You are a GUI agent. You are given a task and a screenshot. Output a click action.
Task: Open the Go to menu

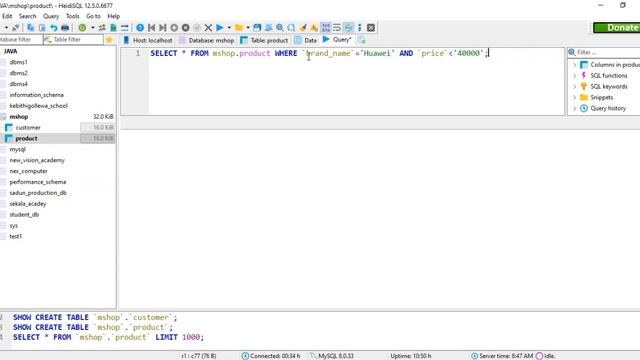93,16
